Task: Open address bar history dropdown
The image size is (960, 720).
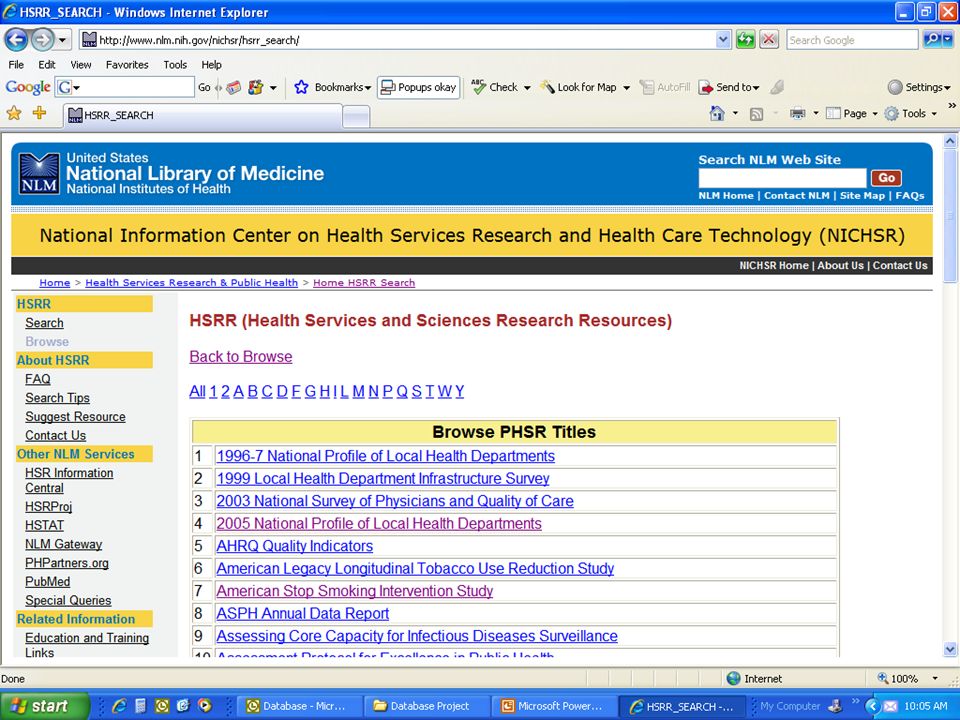Action: 723,40
